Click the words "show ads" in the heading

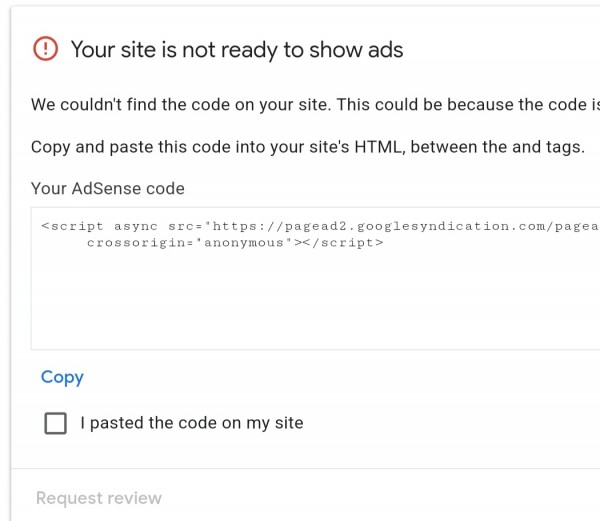[x=362, y=49]
